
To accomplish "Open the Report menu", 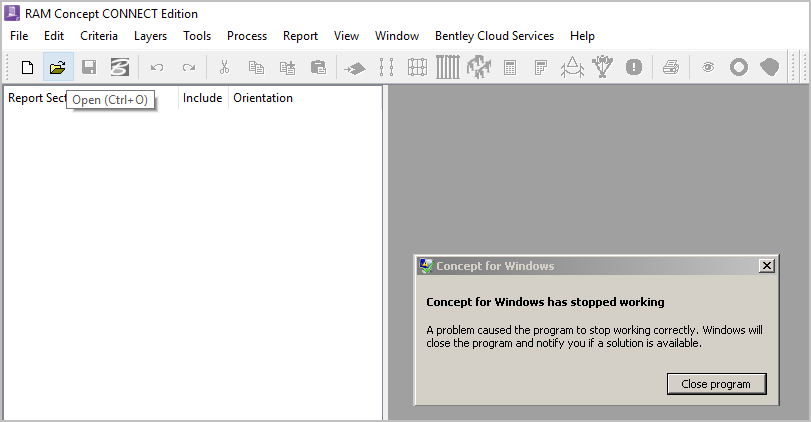I will [301, 36].
